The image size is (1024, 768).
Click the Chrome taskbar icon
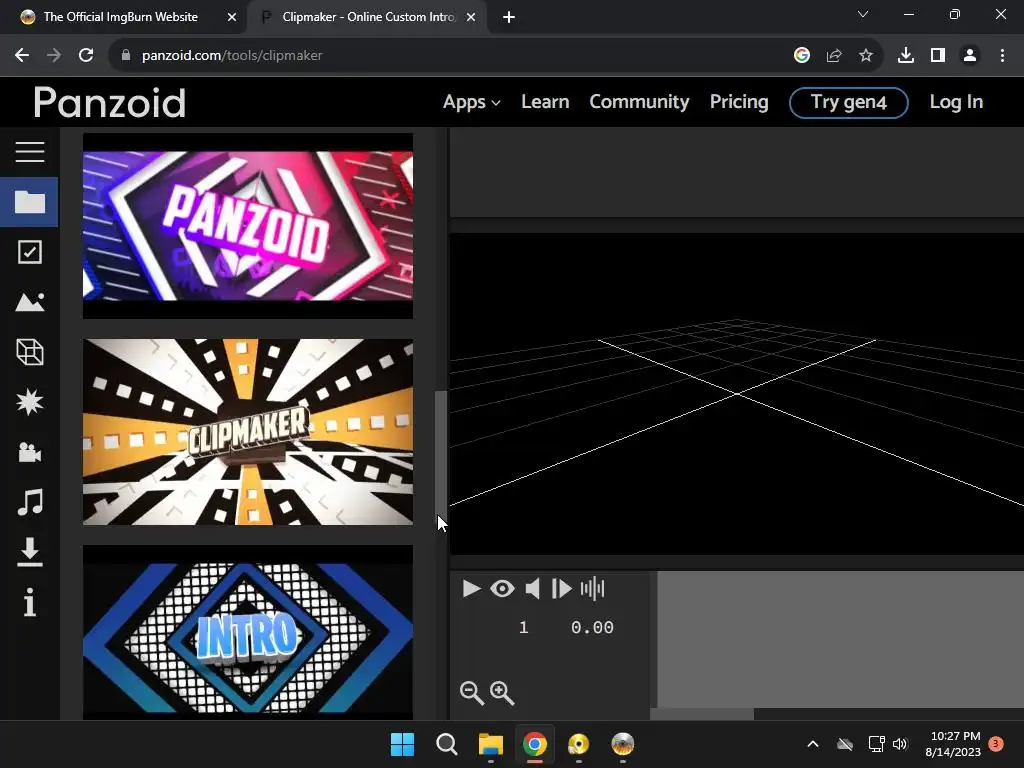(x=534, y=744)
